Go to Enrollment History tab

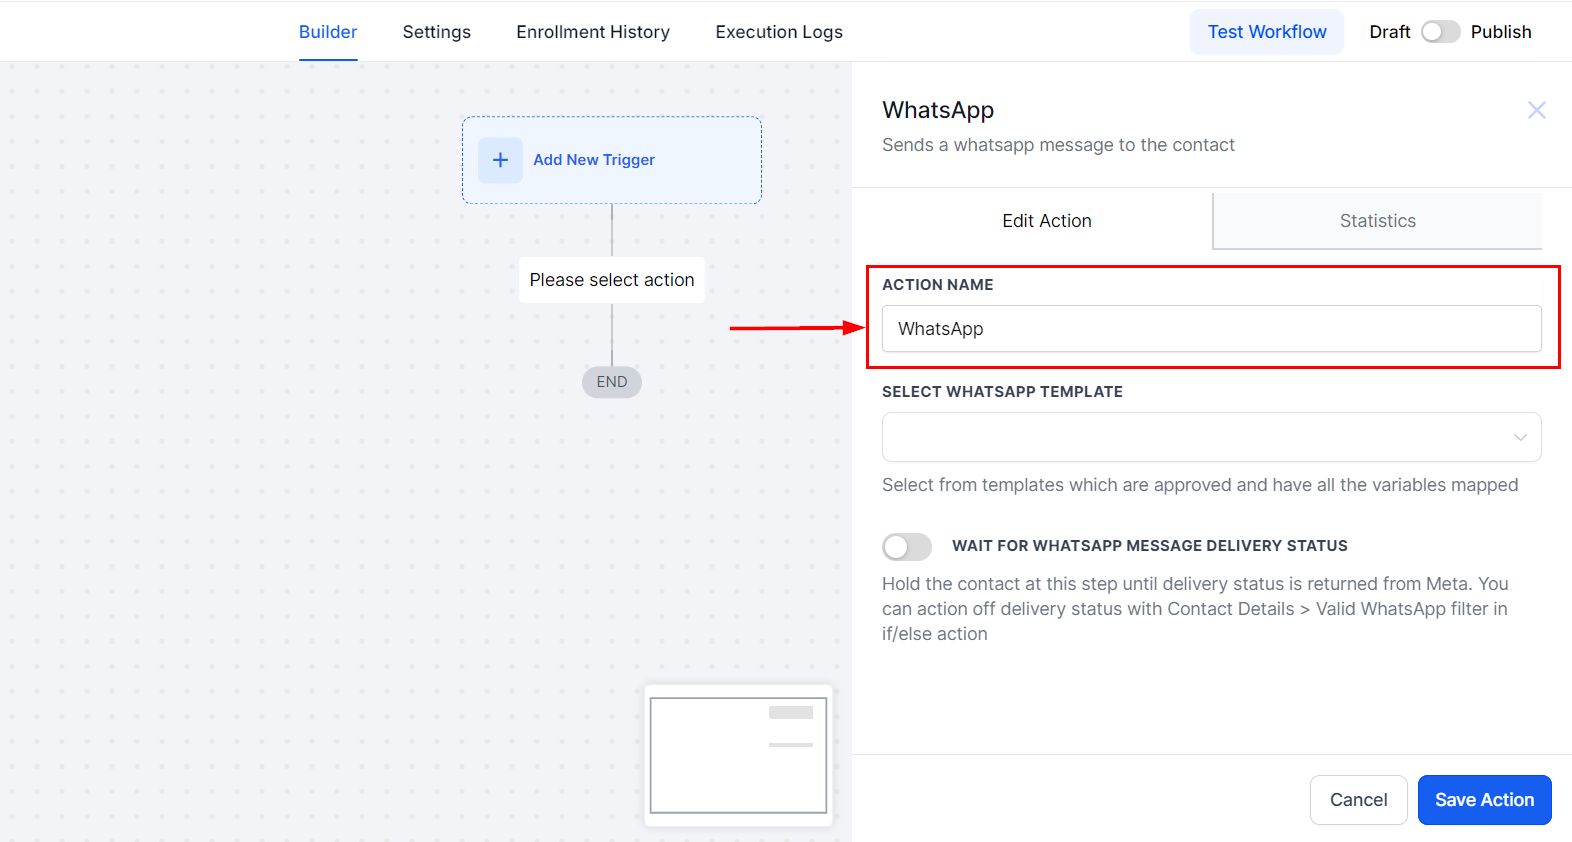[x=593, y=32]
